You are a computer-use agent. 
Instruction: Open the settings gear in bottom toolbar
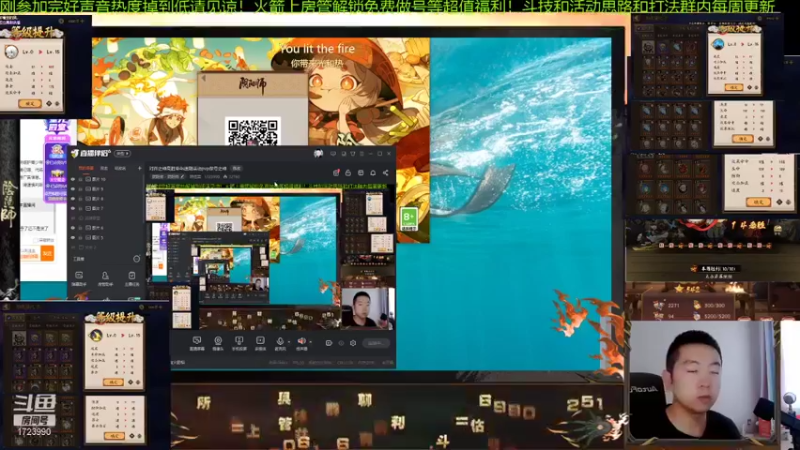(x=353, y=343)
